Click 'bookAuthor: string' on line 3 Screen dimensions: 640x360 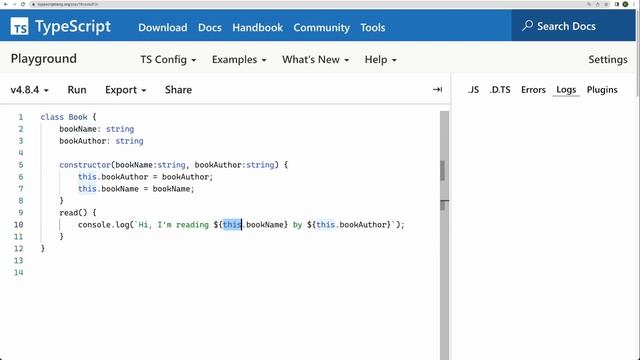[101, 141]
